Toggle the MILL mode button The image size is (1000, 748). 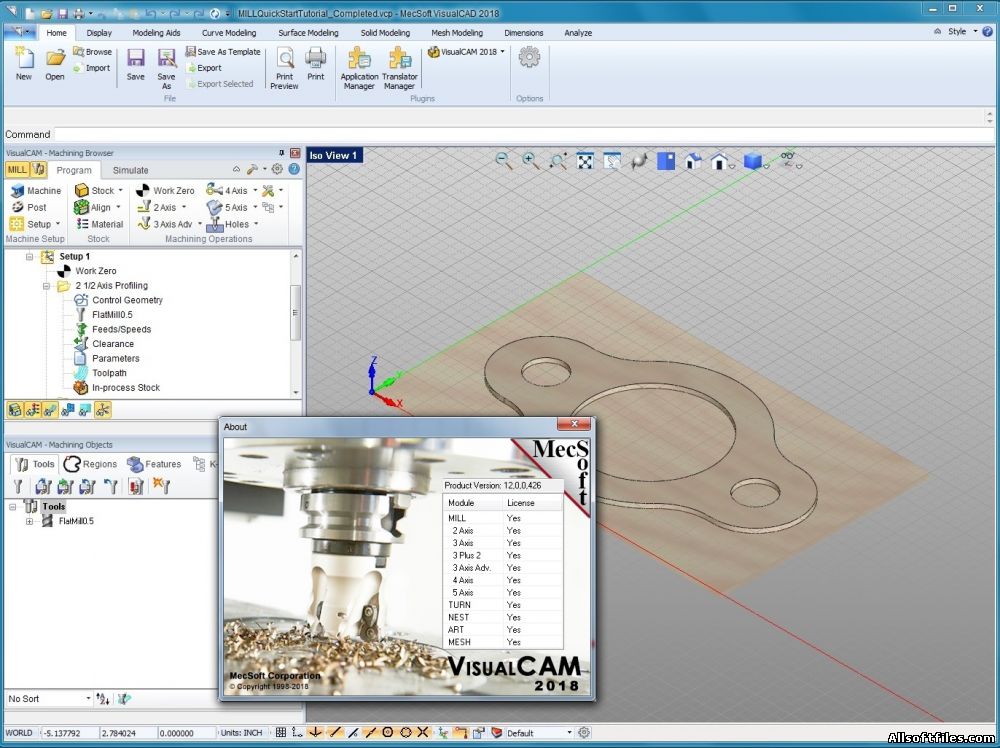click(x=17, y=170)
